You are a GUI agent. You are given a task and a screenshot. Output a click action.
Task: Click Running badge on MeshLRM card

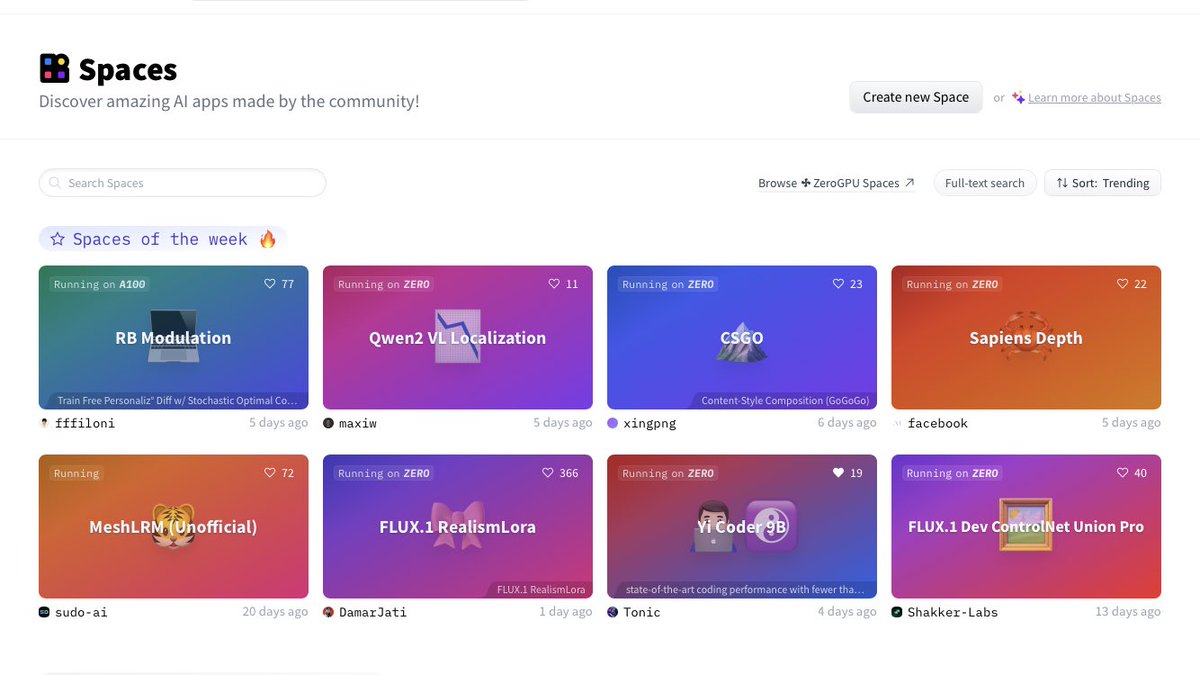[77, 473]
